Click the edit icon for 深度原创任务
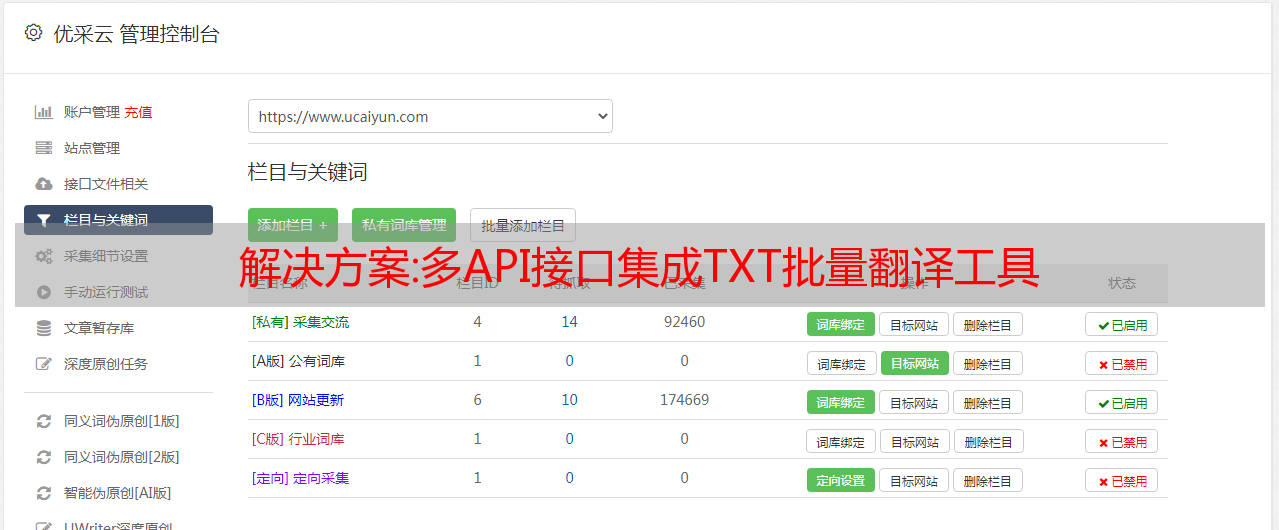The width and height of the screenshot is (1279, 530). click(43, 364)
